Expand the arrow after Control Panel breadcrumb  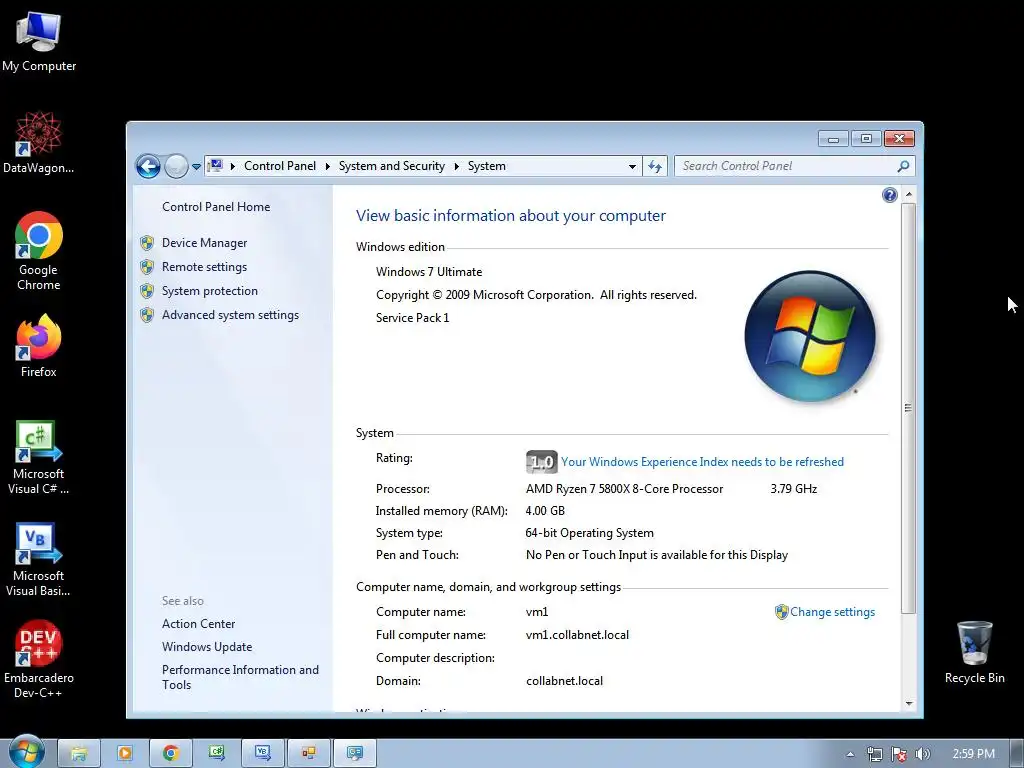(327, 167)
